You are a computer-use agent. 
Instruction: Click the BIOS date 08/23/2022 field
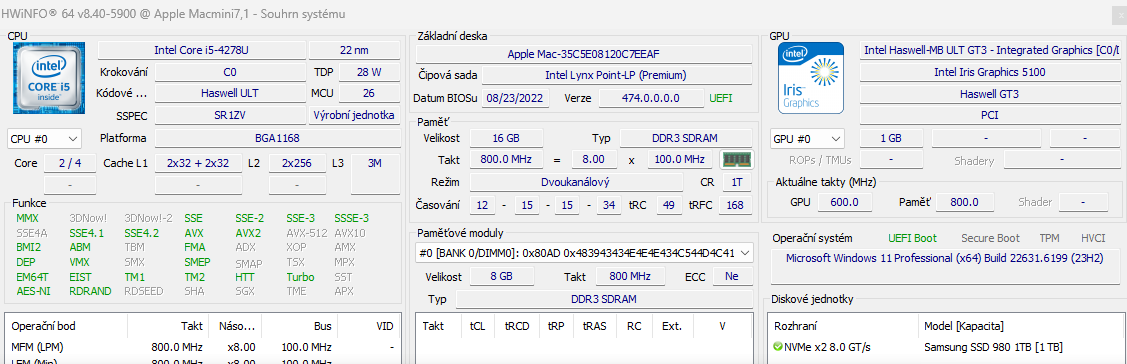(516, 98)
